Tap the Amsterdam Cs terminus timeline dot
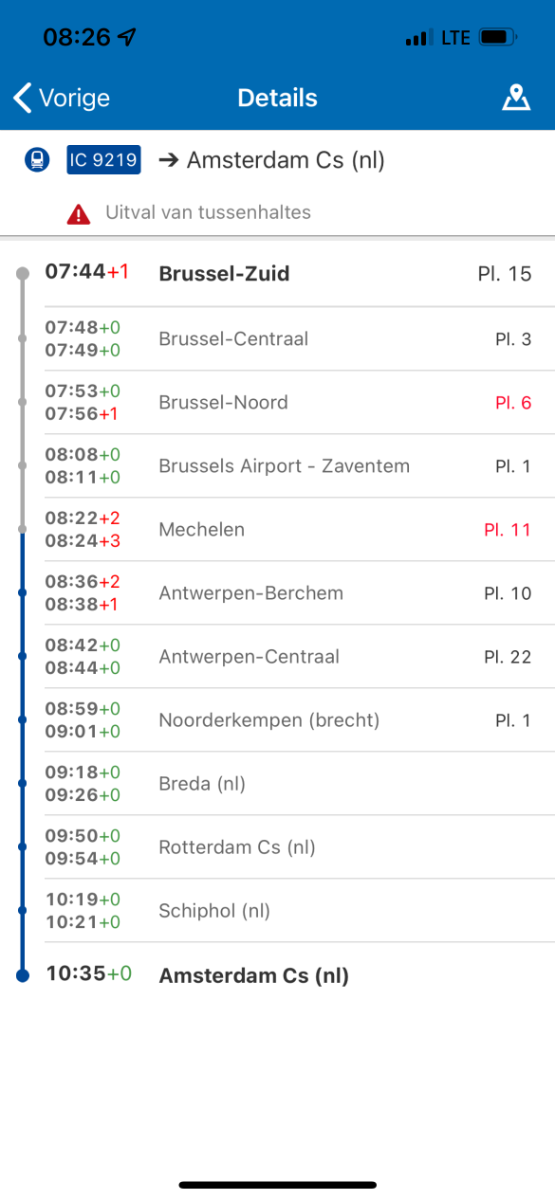 coord(23,975)
